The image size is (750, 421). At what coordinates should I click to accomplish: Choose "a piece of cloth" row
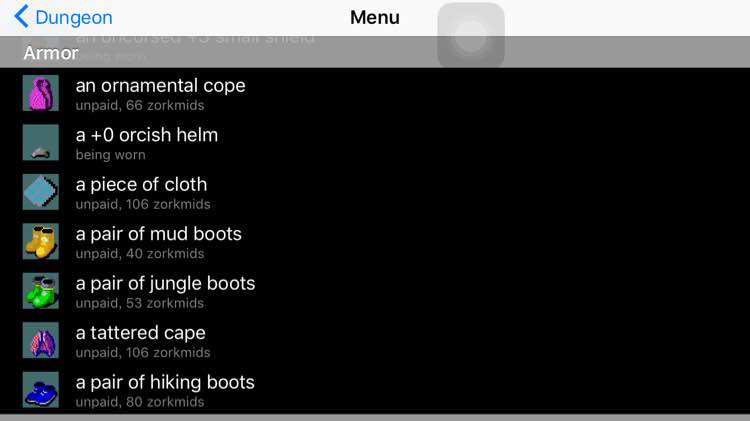[x=141, y=185]
